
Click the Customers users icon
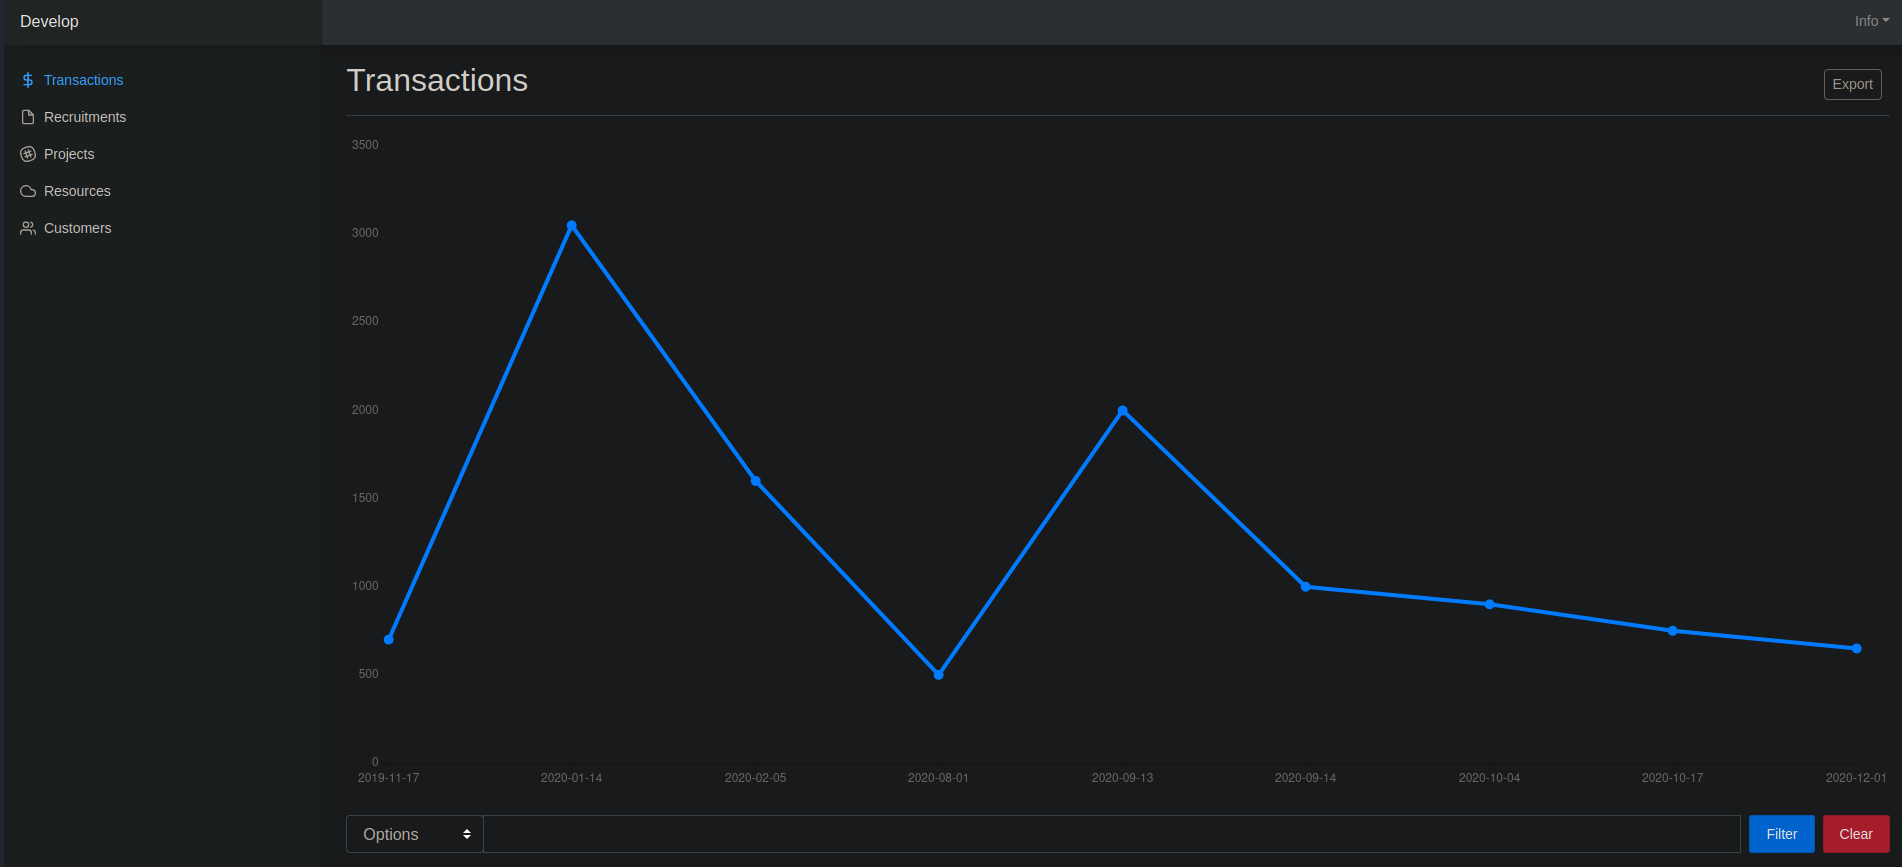click(28, 228)
